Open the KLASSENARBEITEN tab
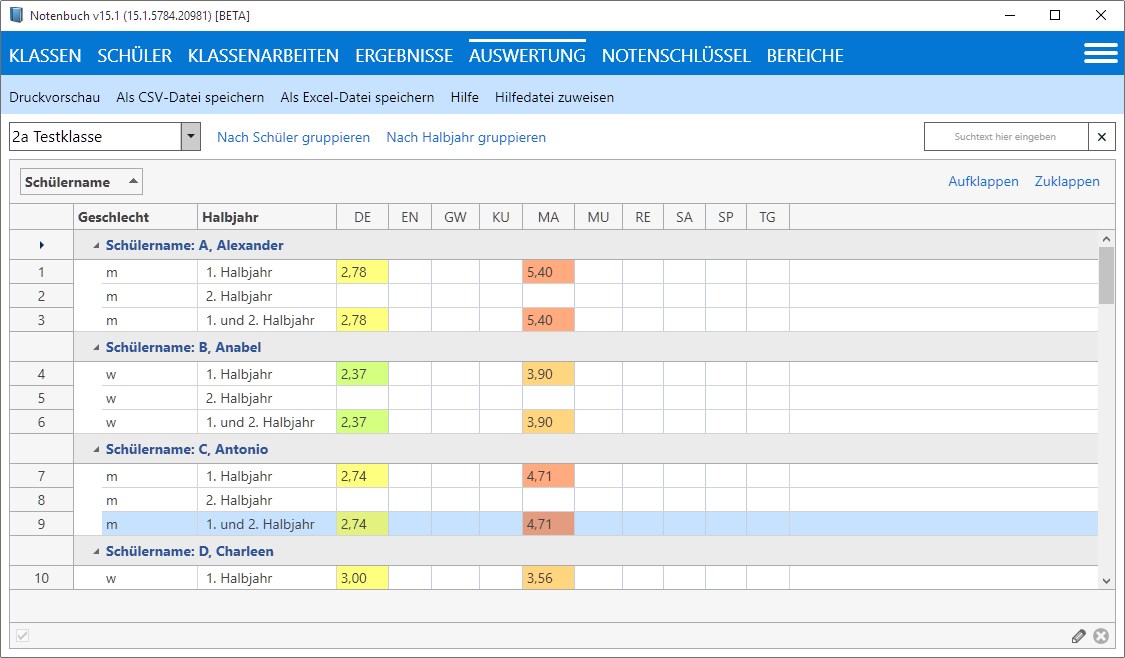Viewport: 1125px width, 658px height. click(x=263, y=56)
